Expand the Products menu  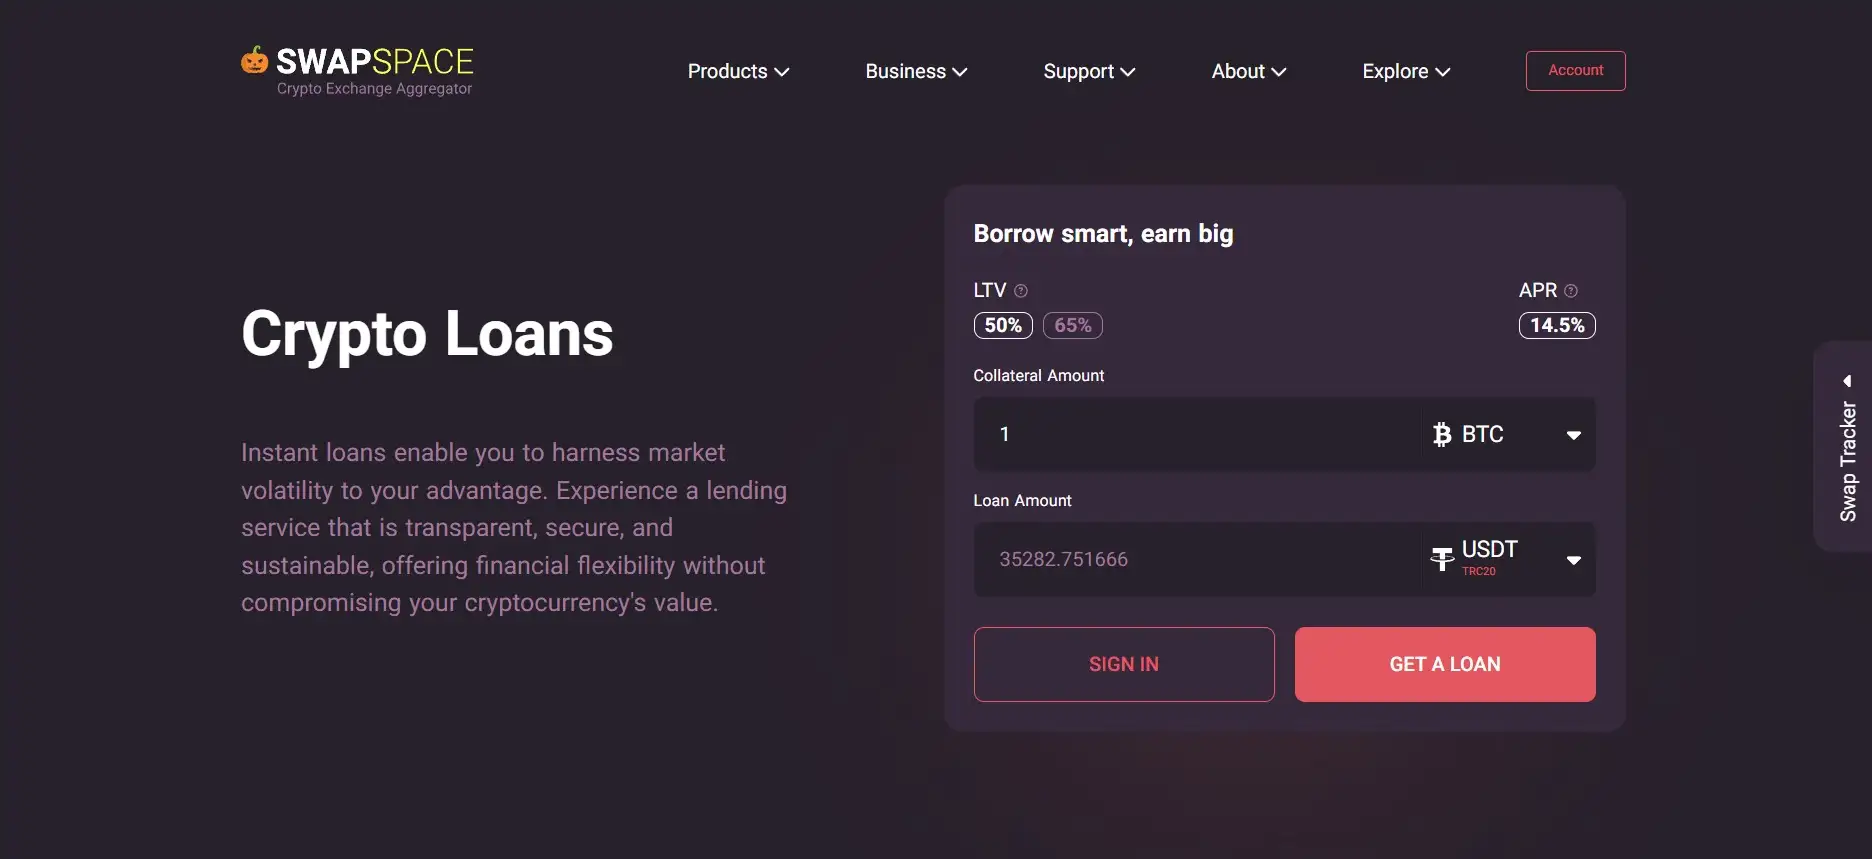pos(738,71)
